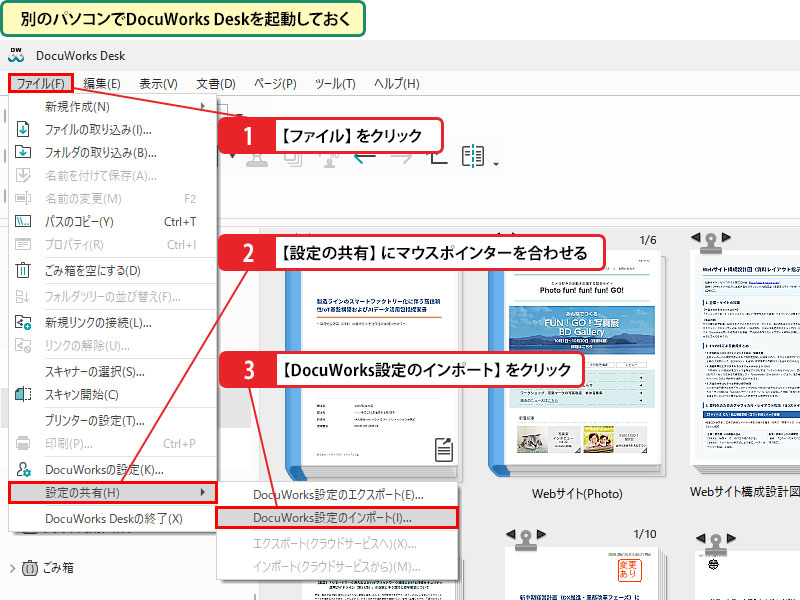Select リンクの解除(U)... menu item
The image size is (800, 600).
[x=113, y=345]
